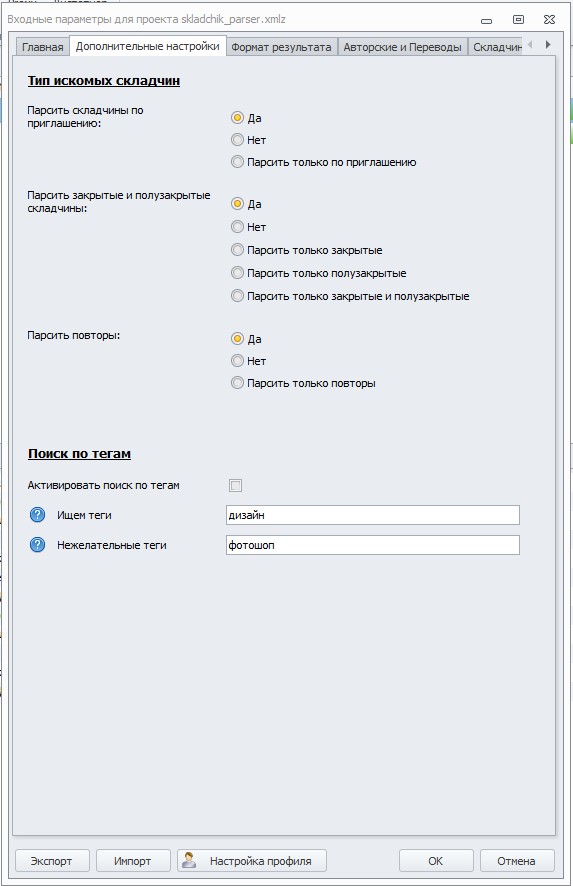Click label Нежелательные теги
This screenshot has width=573, height=886.
(112, 545)
